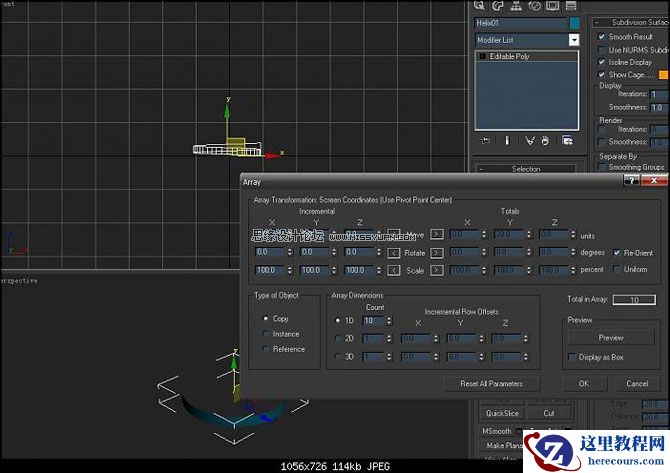Click Rotate incremental X spinner
Image resolution: width=670 pixels, height=473 pixels.
coord(290,253)
